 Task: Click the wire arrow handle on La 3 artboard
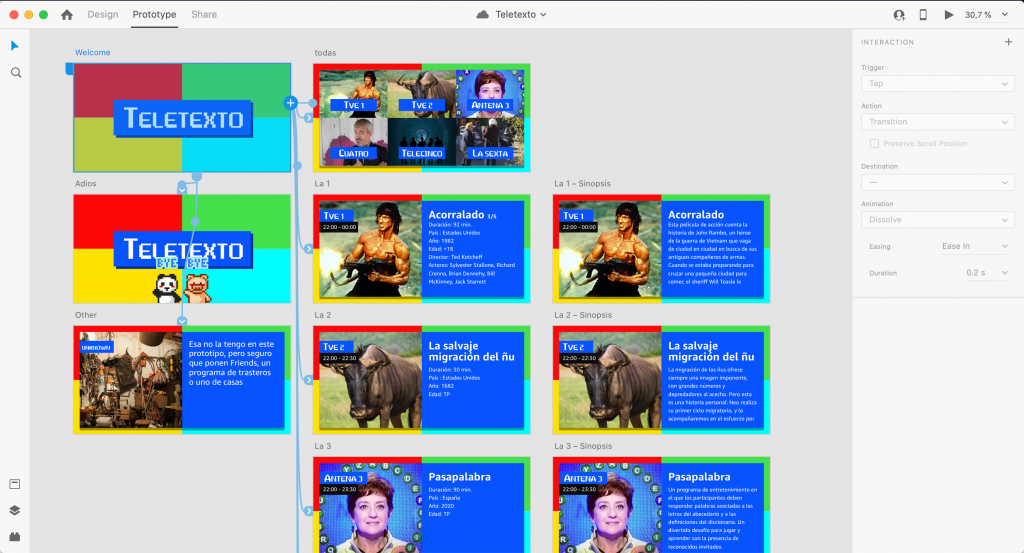click(x=308, y=511)
